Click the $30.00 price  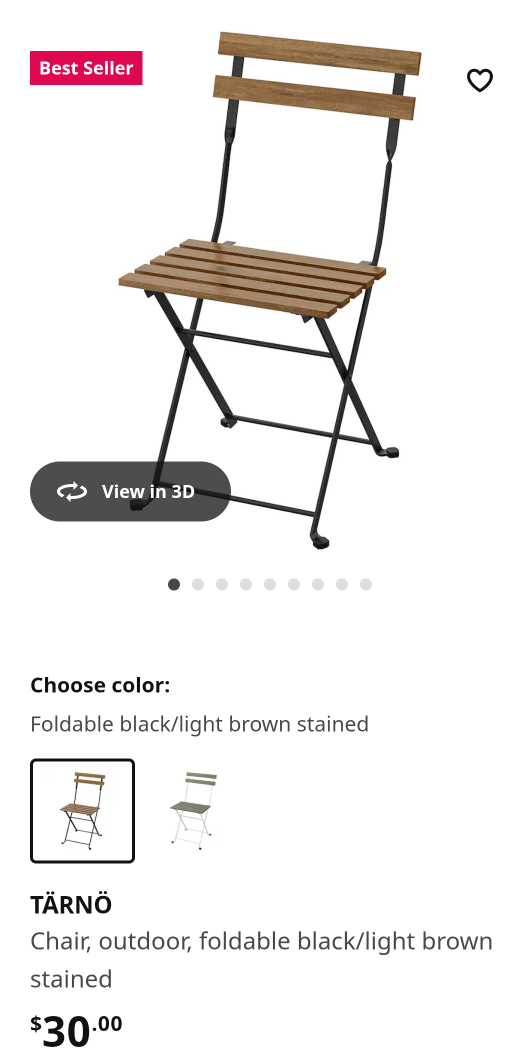click(x=76, y=1030)
